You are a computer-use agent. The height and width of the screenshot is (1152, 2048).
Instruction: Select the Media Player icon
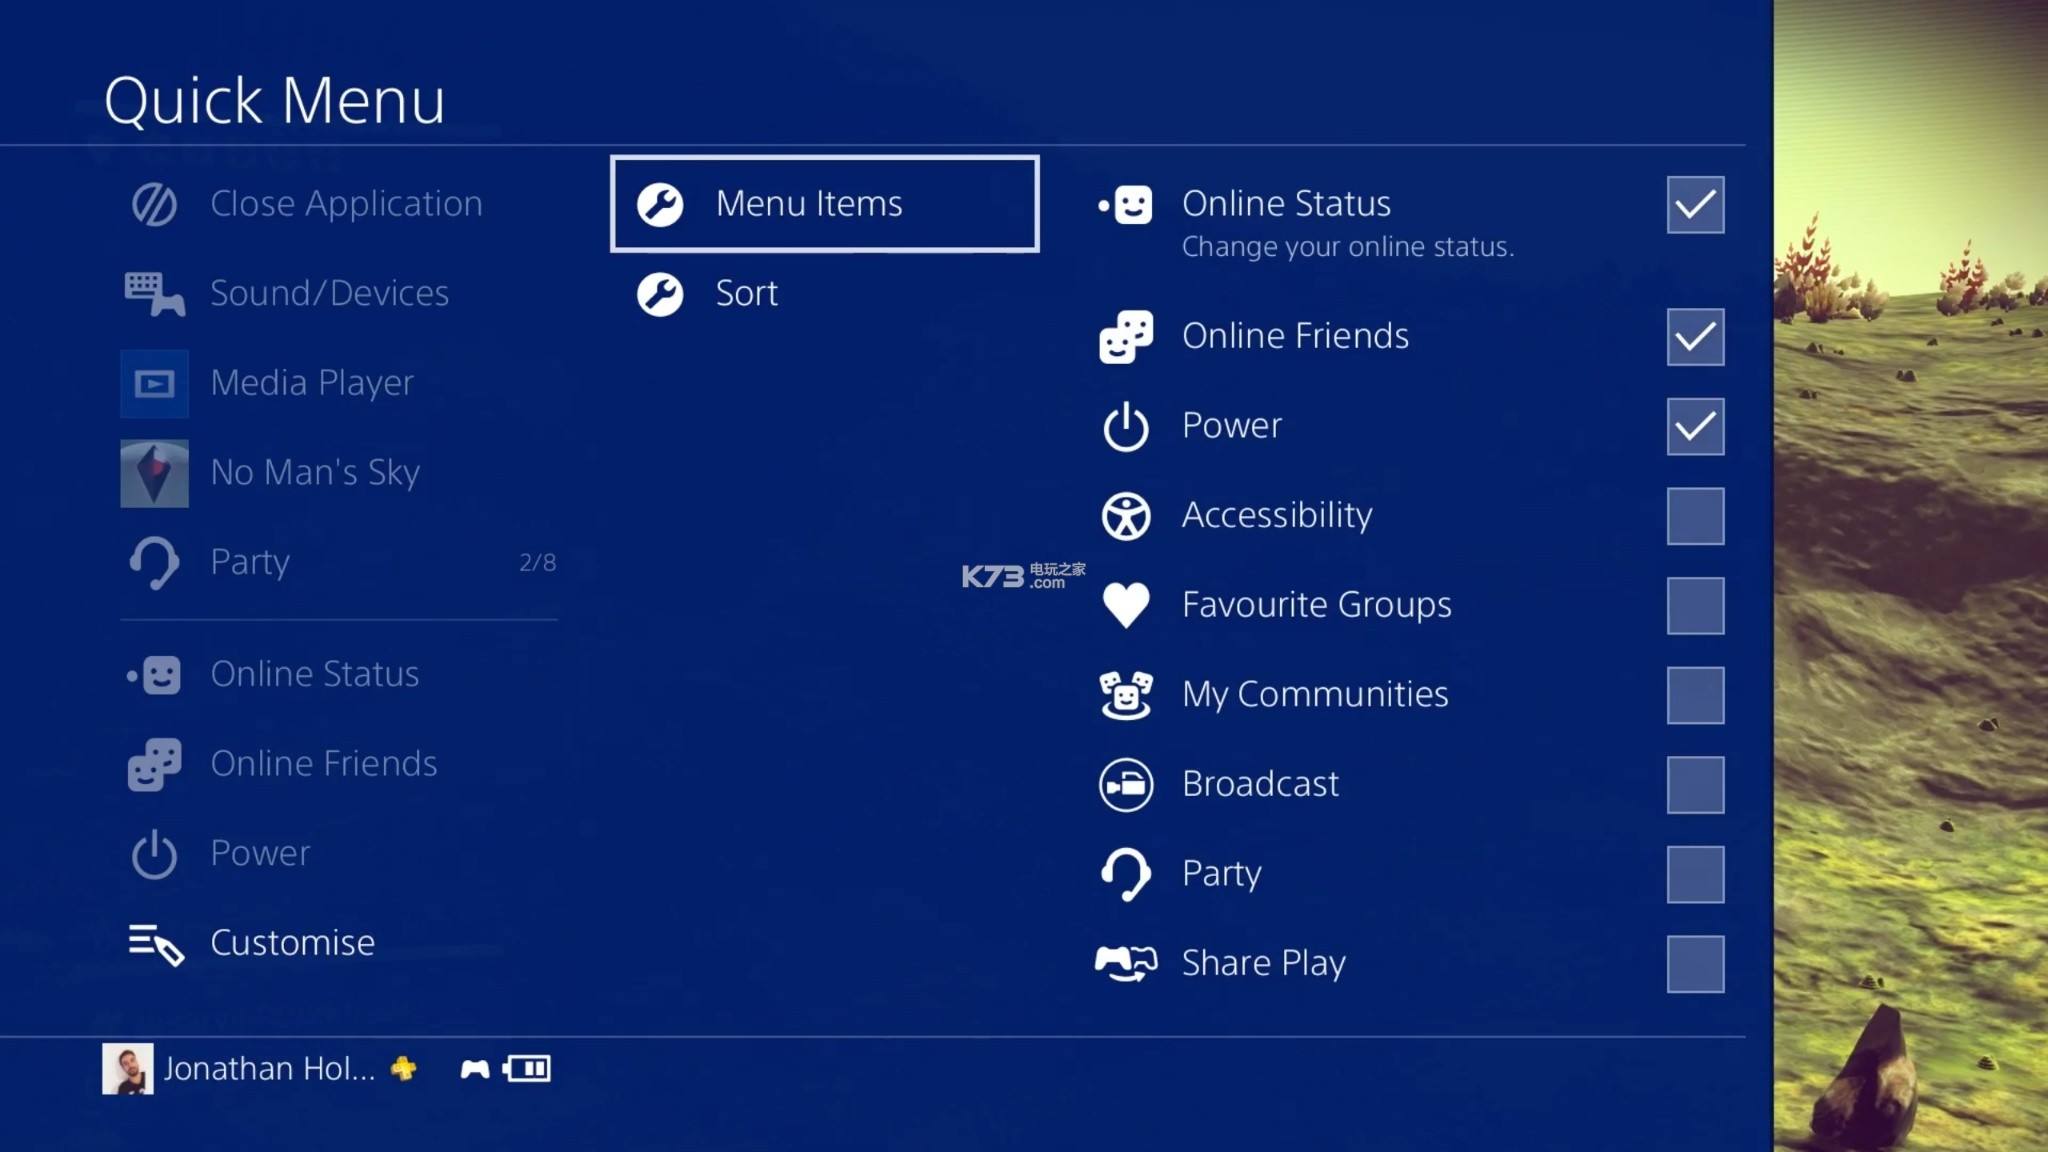155,383
